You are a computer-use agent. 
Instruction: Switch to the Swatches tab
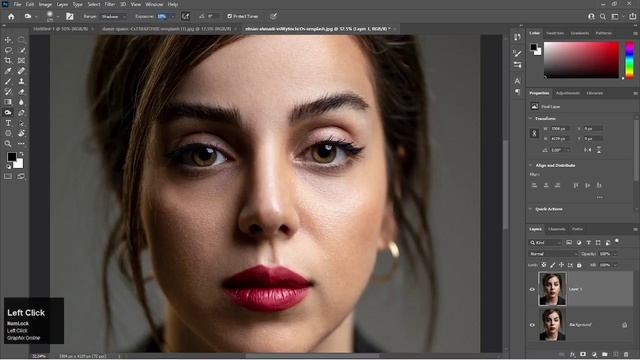coord(555,33)
